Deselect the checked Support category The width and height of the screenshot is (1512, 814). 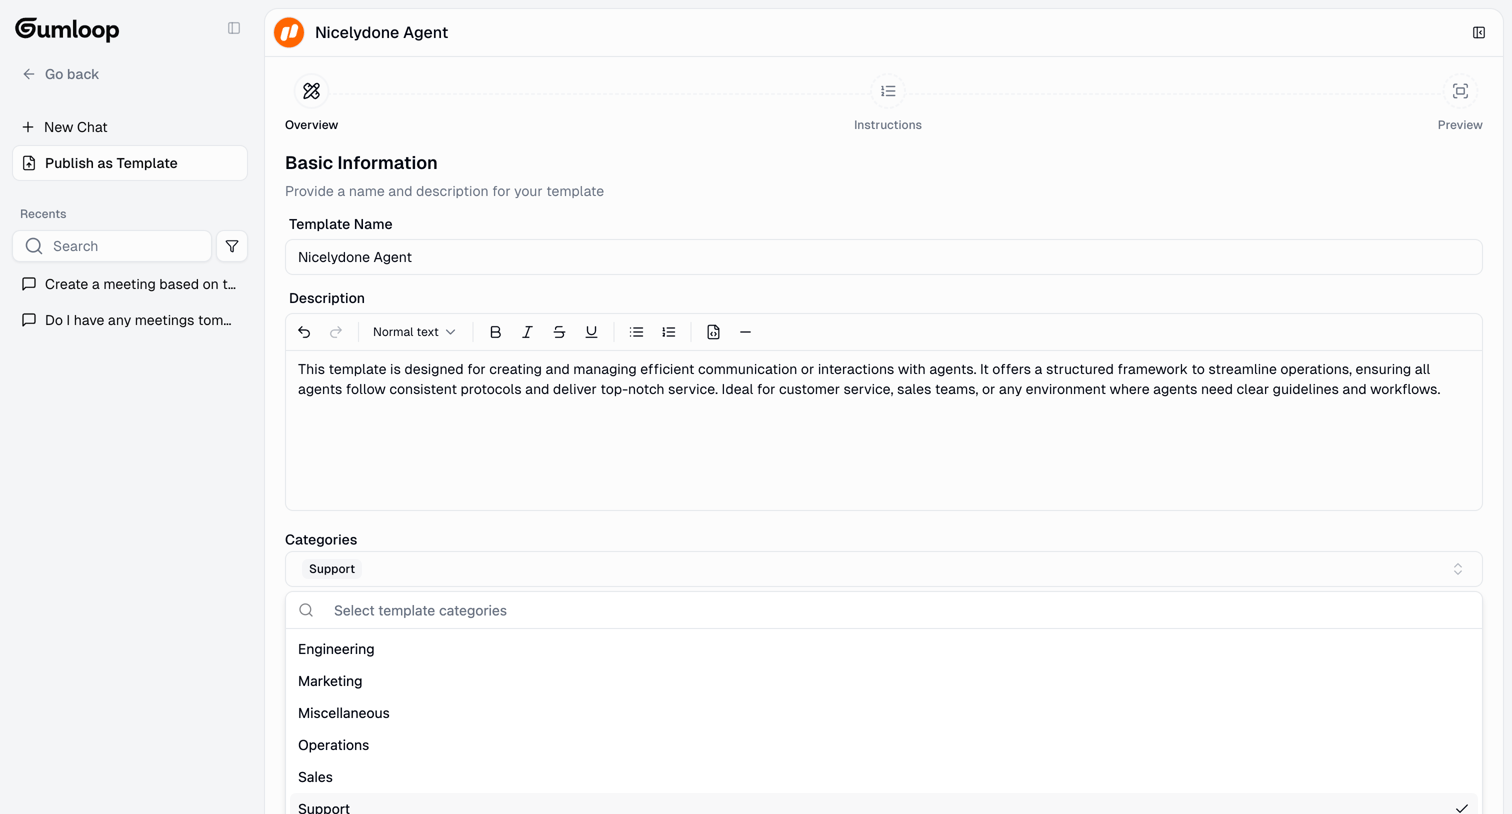tap(884, 805)
